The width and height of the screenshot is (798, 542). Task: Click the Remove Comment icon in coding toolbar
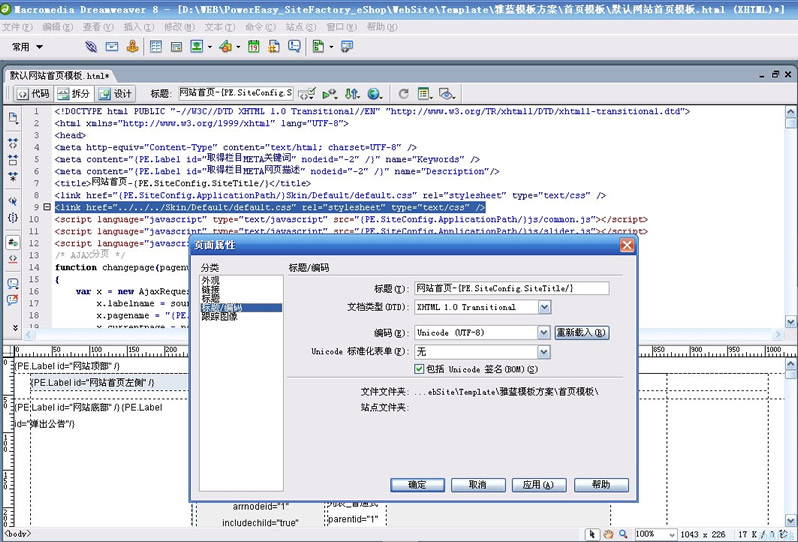click(13, 300)
